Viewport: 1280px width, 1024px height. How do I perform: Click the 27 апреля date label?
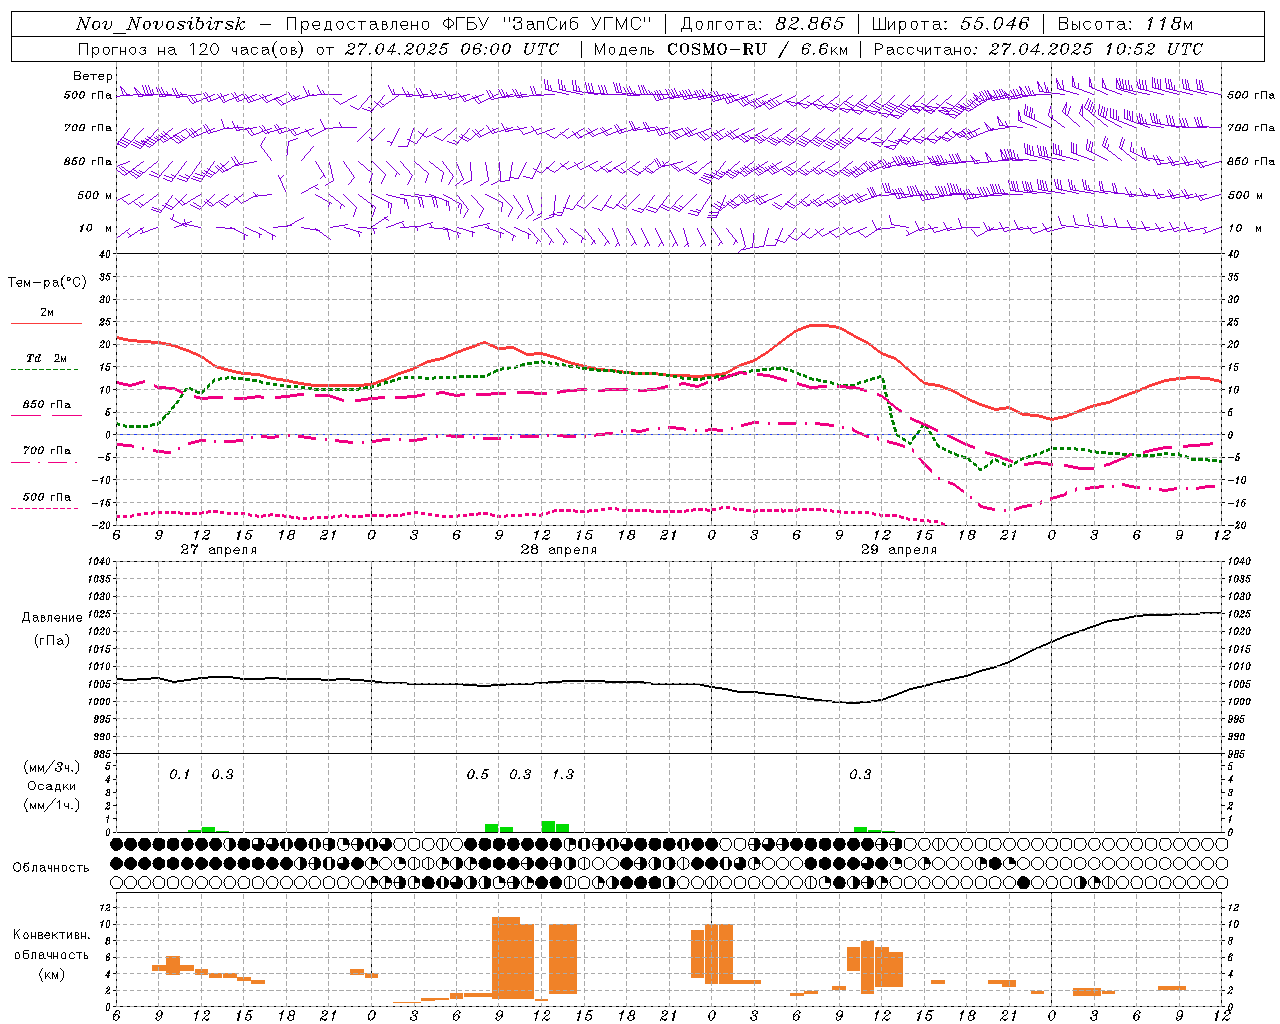coord(219,550)
